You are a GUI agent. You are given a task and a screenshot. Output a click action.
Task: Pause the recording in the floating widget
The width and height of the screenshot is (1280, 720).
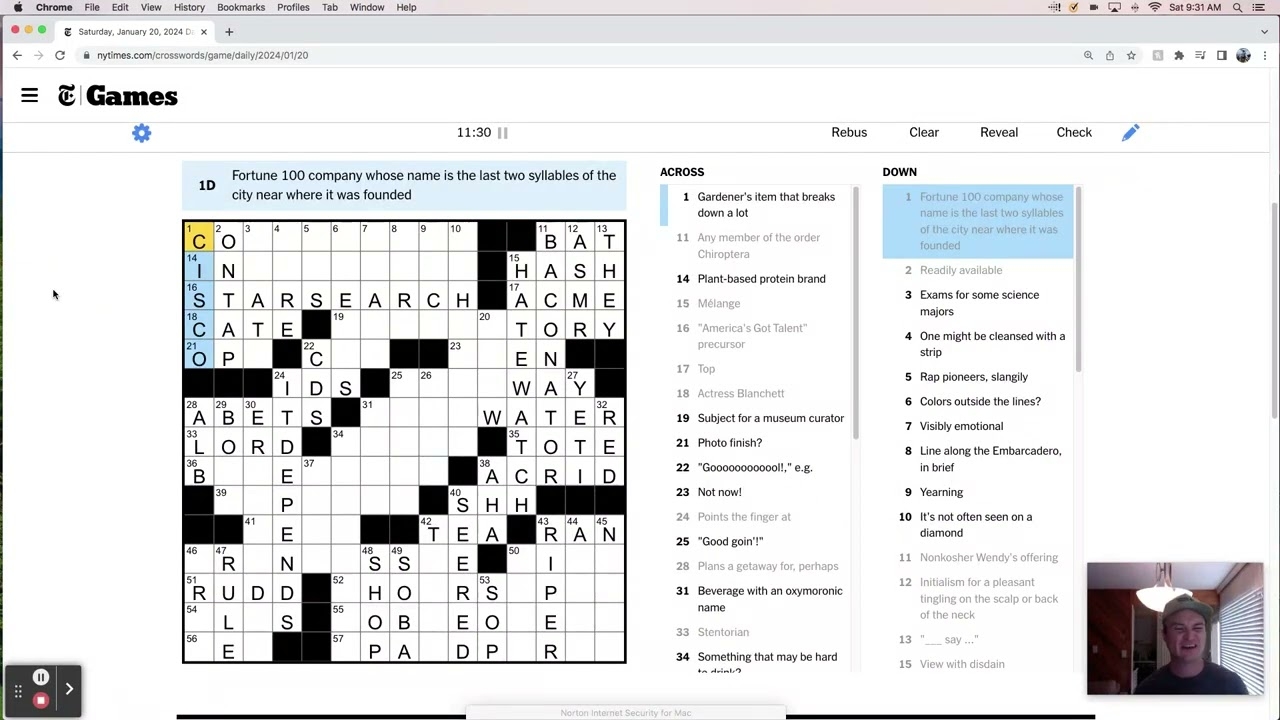[41, 678]
